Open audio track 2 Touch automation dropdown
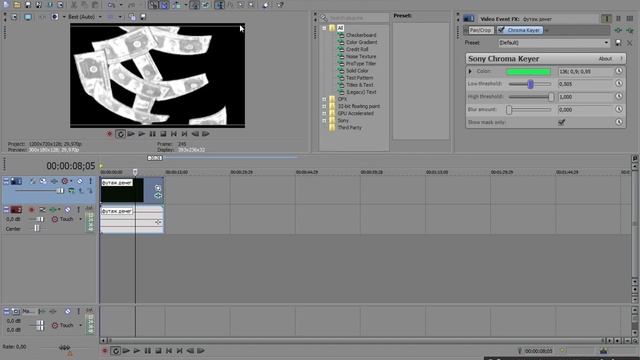Image resolution: width=640 pixels, height=360 pixels. pos(80,219)
